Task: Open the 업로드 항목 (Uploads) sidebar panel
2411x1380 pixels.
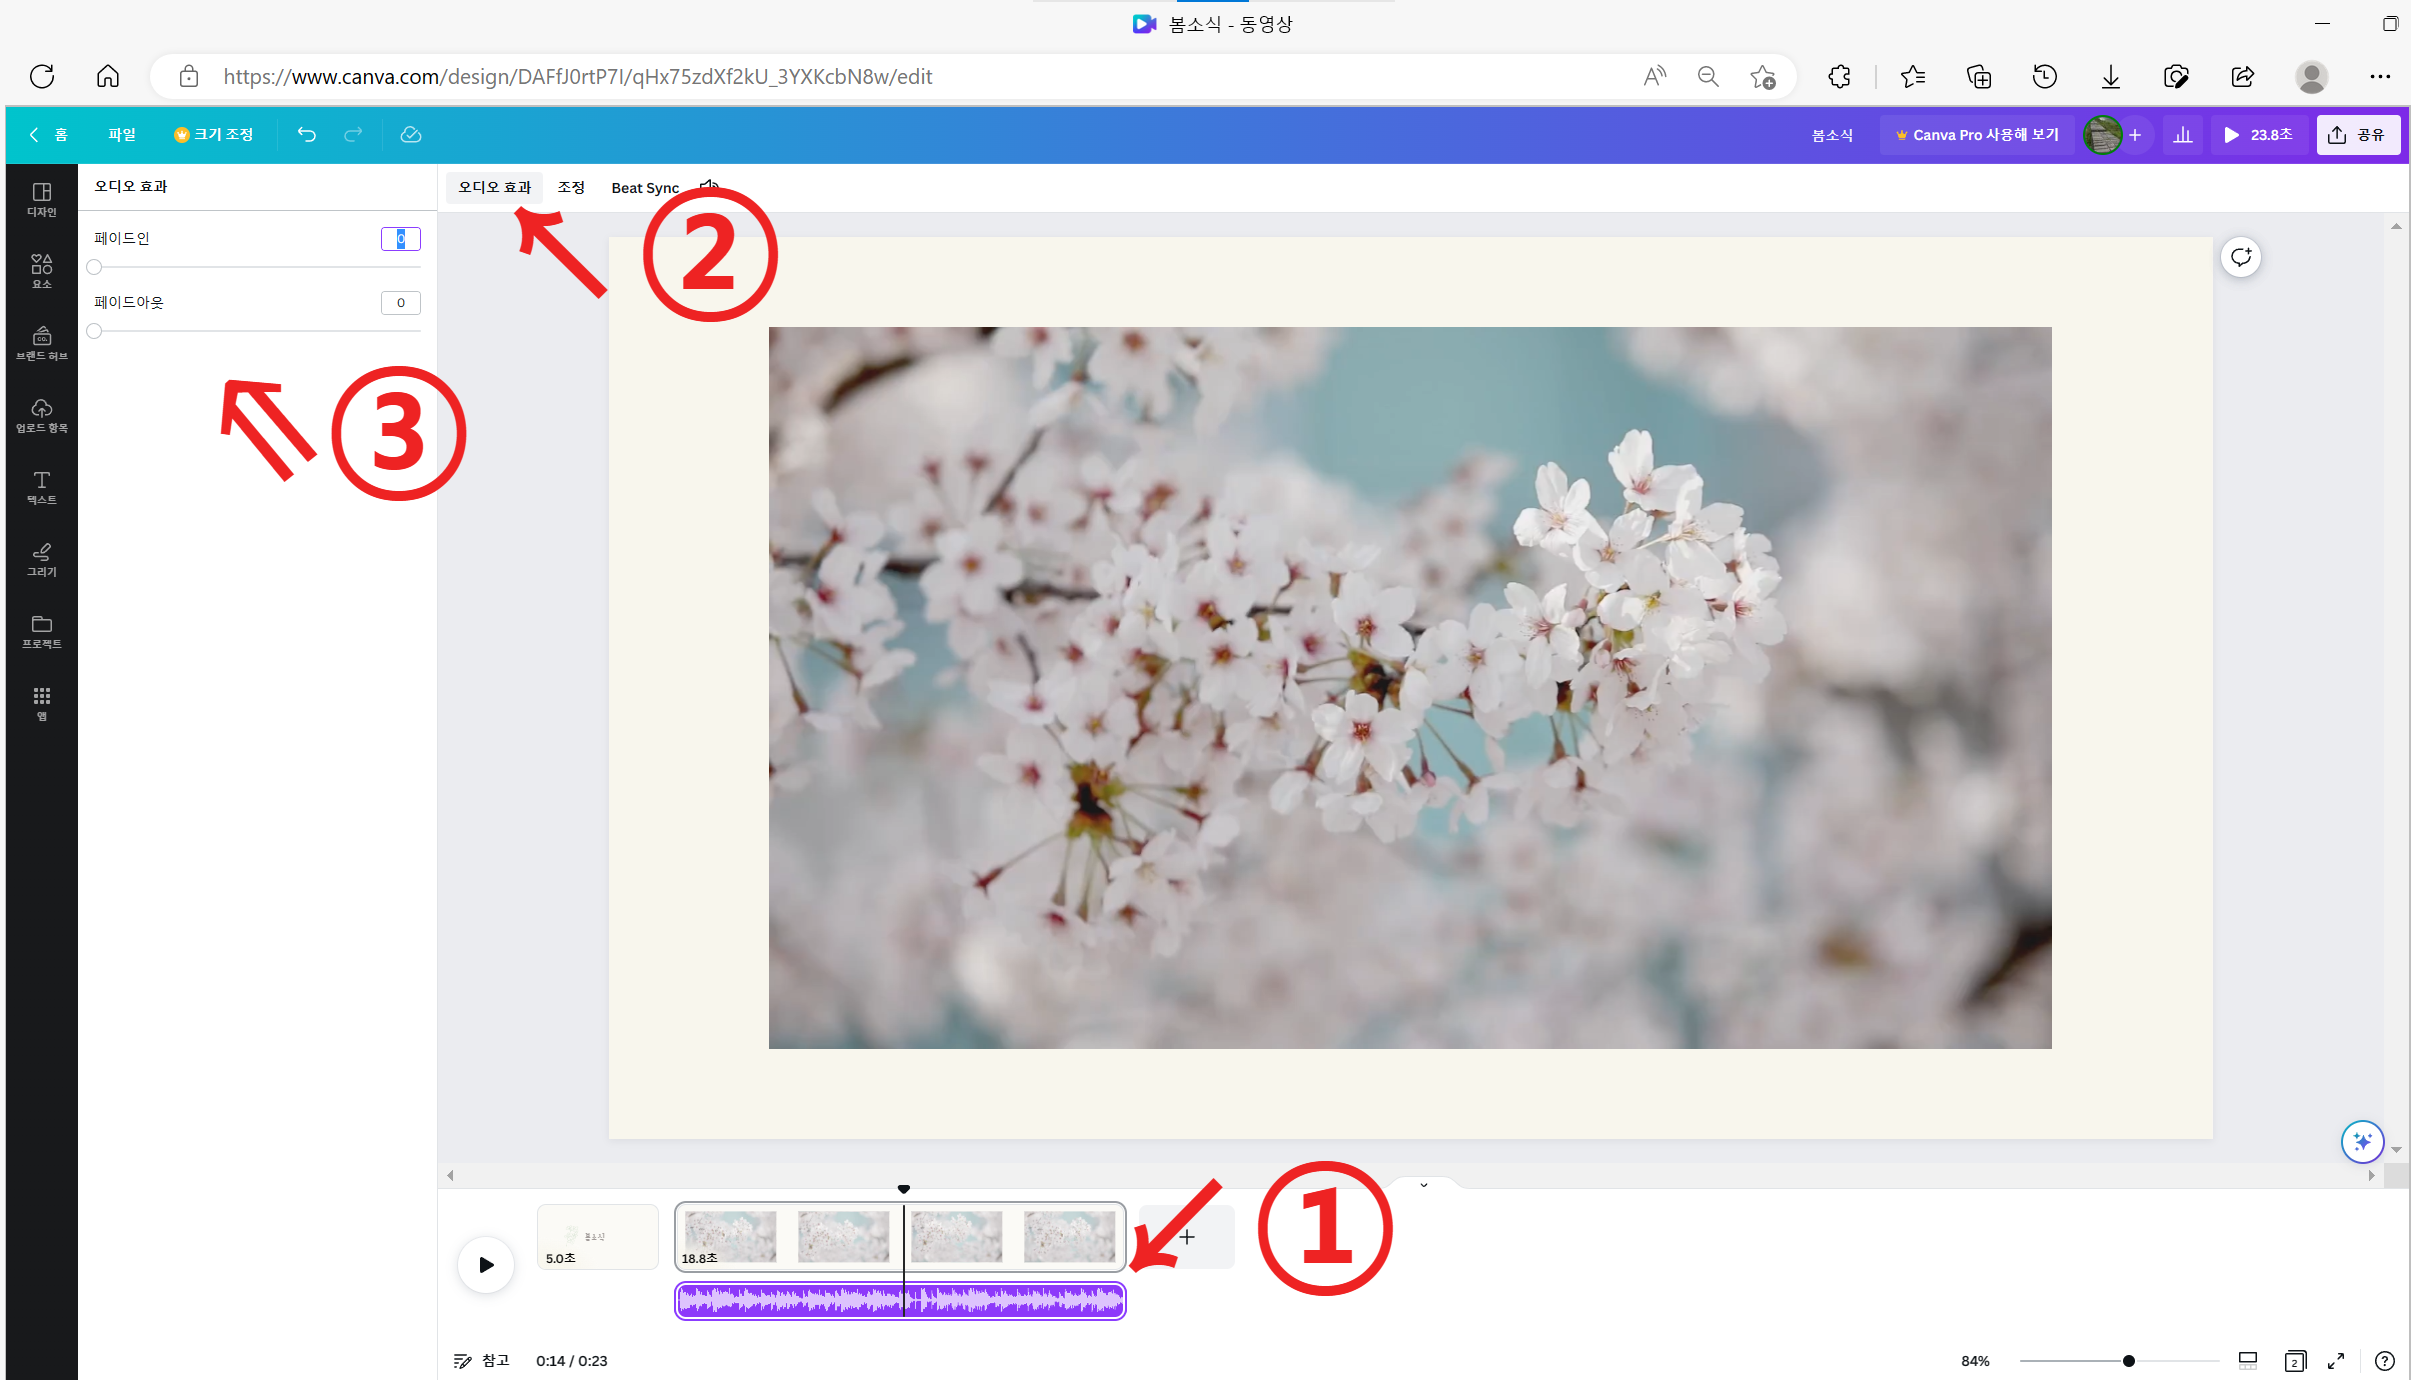Action: pos(41,415)
